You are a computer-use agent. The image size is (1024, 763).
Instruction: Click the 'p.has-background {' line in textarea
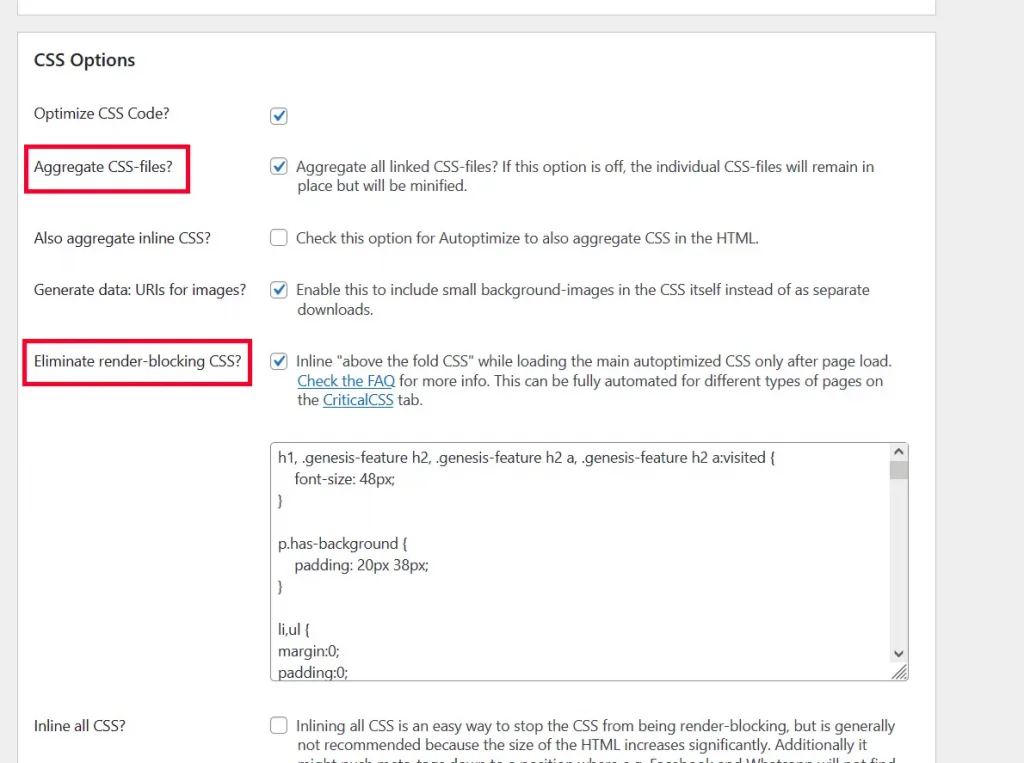[x=338, y=544]
